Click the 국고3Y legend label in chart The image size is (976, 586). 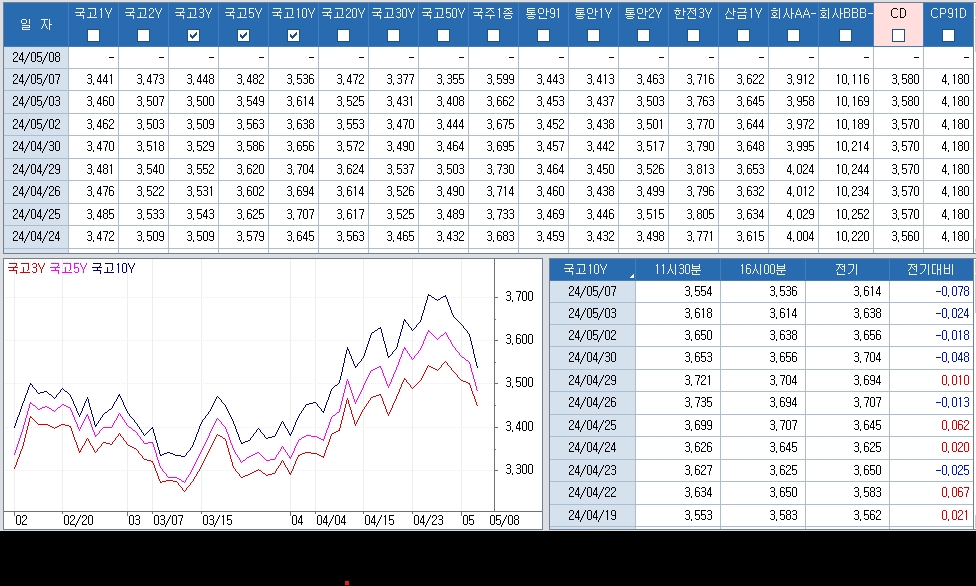26,268
